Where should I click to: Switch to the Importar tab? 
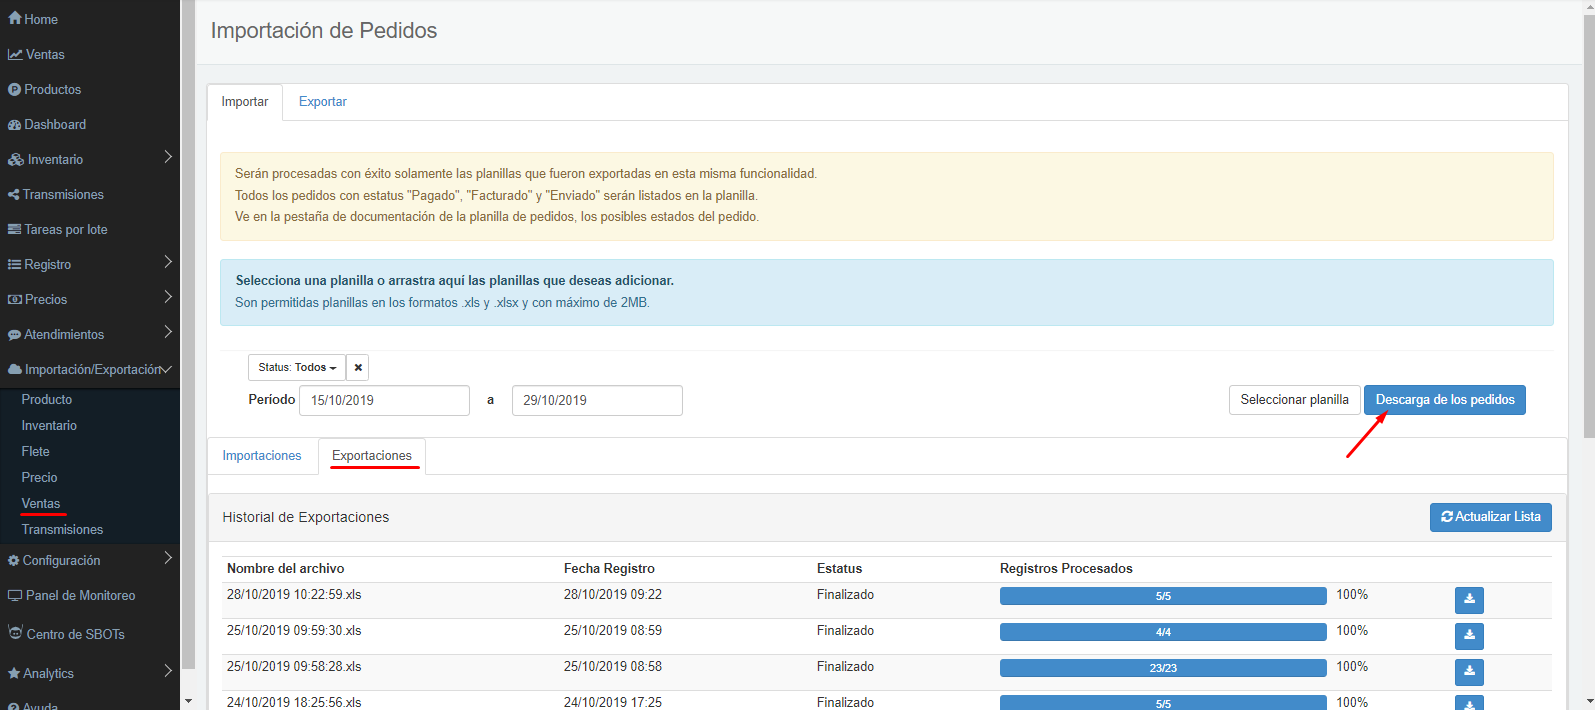click(245, 102)
